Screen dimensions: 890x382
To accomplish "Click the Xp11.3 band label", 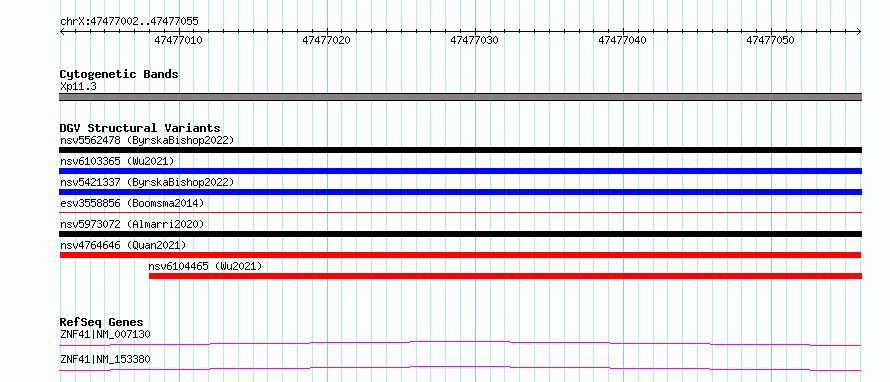I will click(x=78, y=87).
